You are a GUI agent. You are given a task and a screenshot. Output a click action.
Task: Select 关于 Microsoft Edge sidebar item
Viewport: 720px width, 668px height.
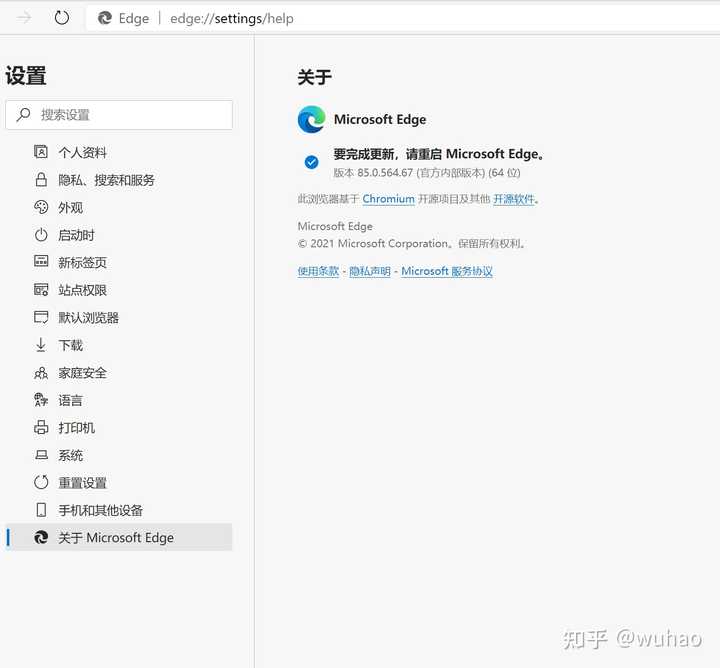[119, 537]
